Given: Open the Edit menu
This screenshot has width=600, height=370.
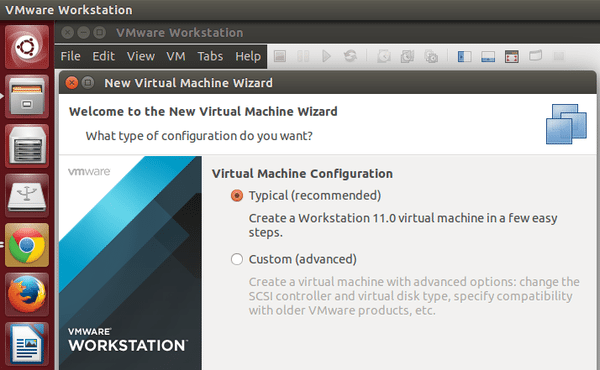Looking at the screenshot, I should click(103, 56).
